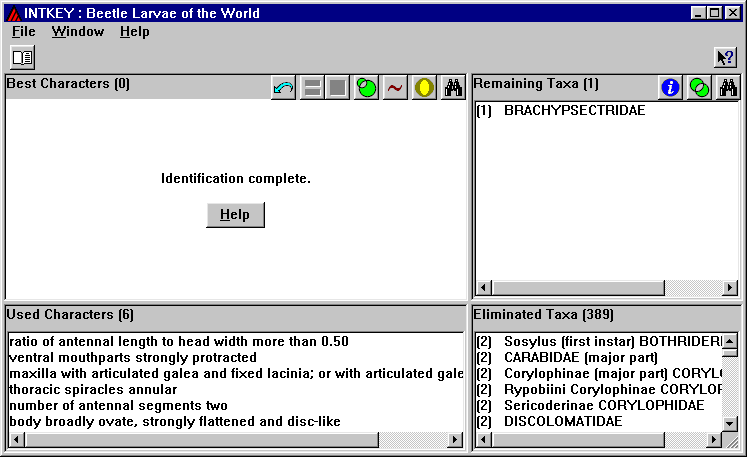Select 'thoracic spiracles annular' used character
This screenshot has width=747, height=457.
pos(93,389)
